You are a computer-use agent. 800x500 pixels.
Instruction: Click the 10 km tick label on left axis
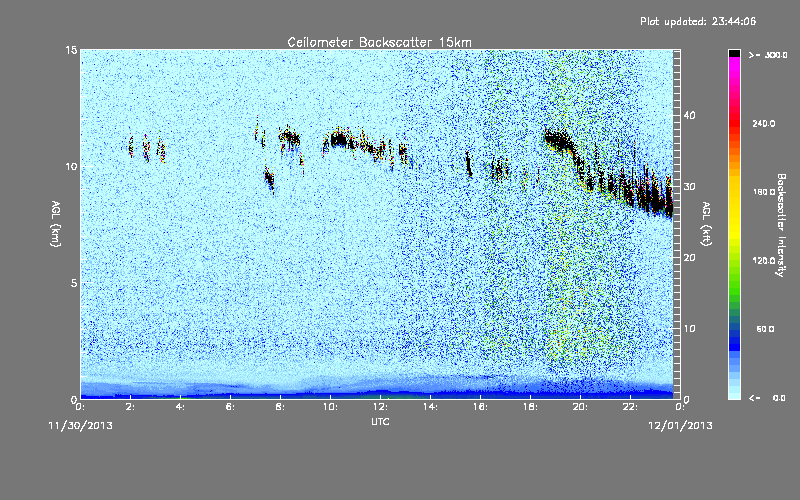click(71, 167)
